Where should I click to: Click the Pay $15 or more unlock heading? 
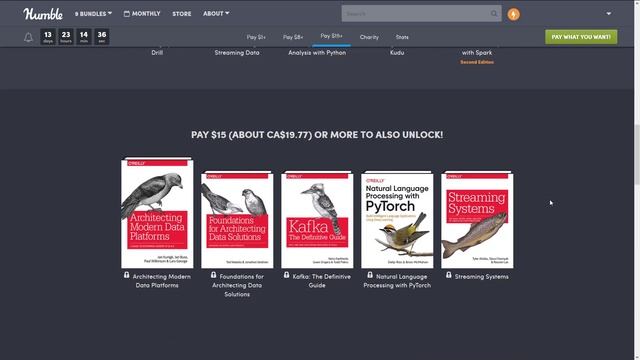pyautogui.click(x=317, y=135)
